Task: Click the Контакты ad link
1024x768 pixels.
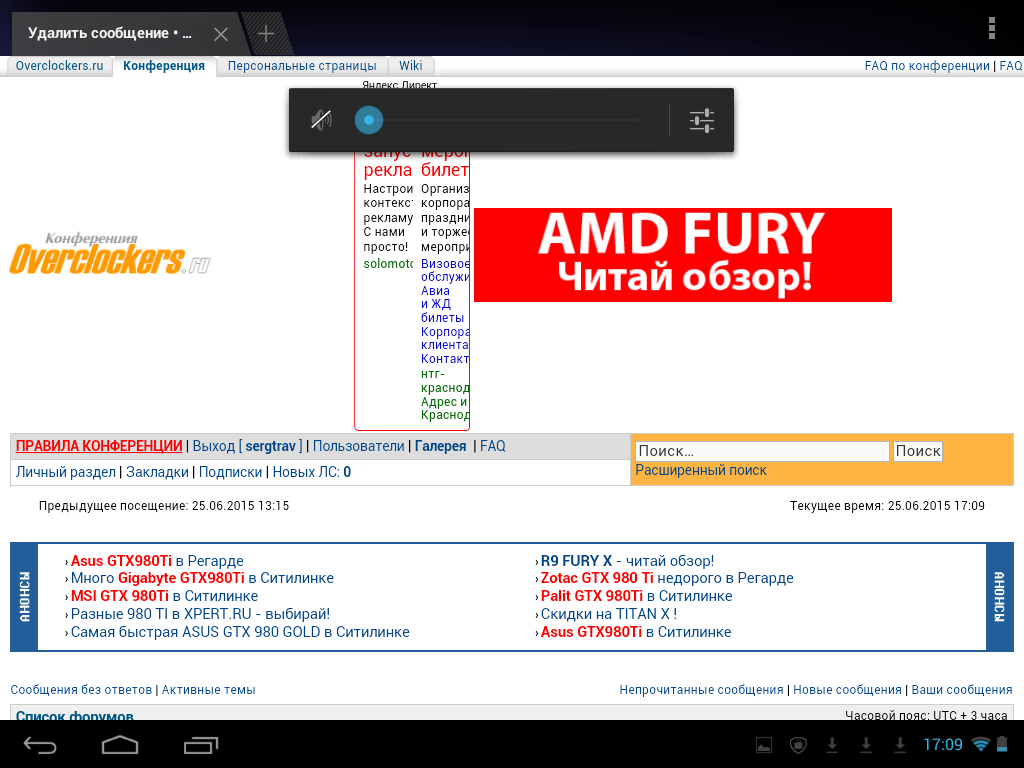Action: click(x=445, y=359)
